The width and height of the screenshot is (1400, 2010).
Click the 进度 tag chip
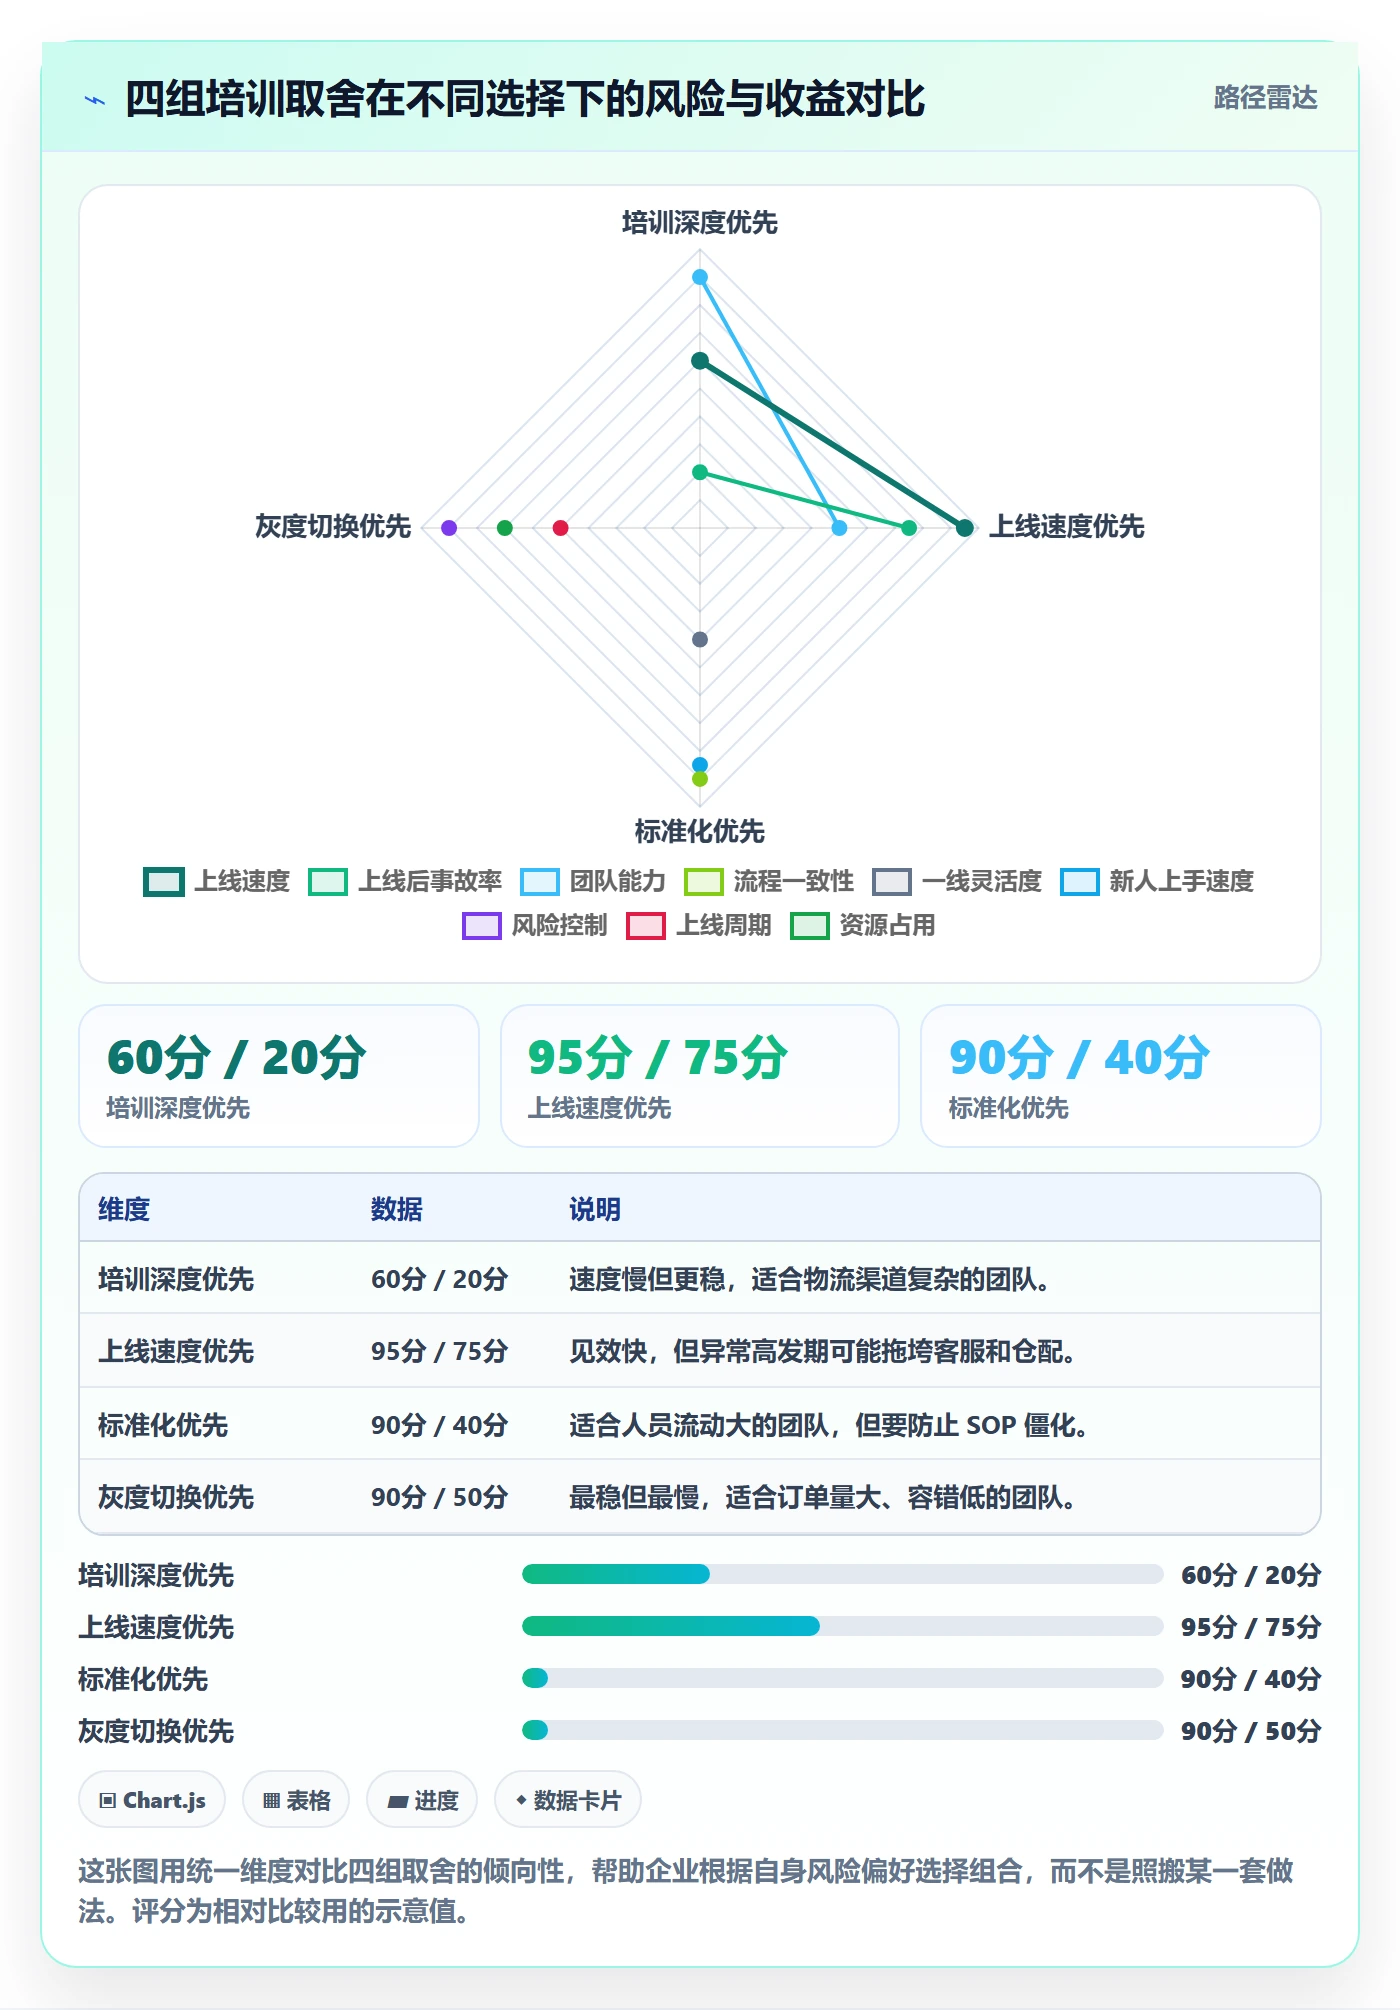pyautogui.click(x=422, y=1800)
